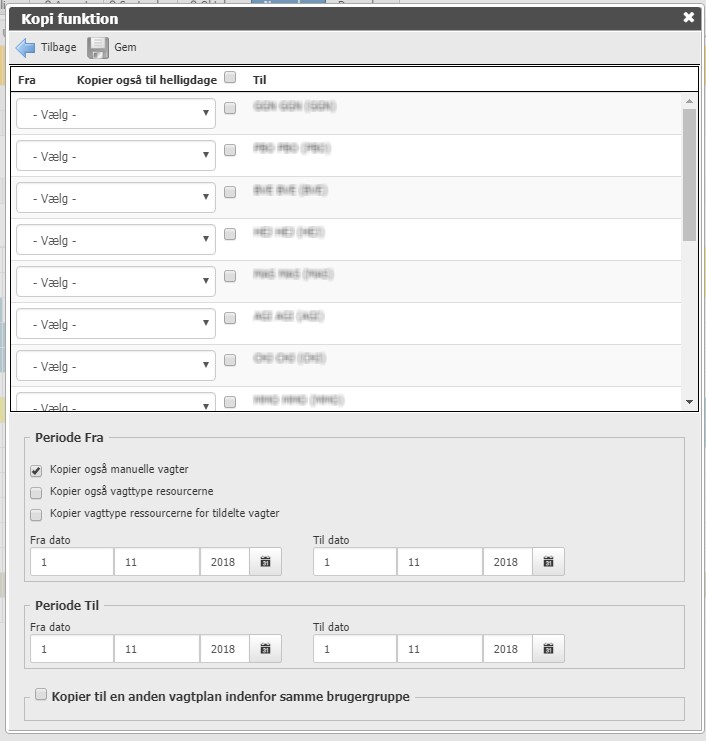Click the 'Gem' text label
Viewport: 706px width, 741px height.
(125, 47)
